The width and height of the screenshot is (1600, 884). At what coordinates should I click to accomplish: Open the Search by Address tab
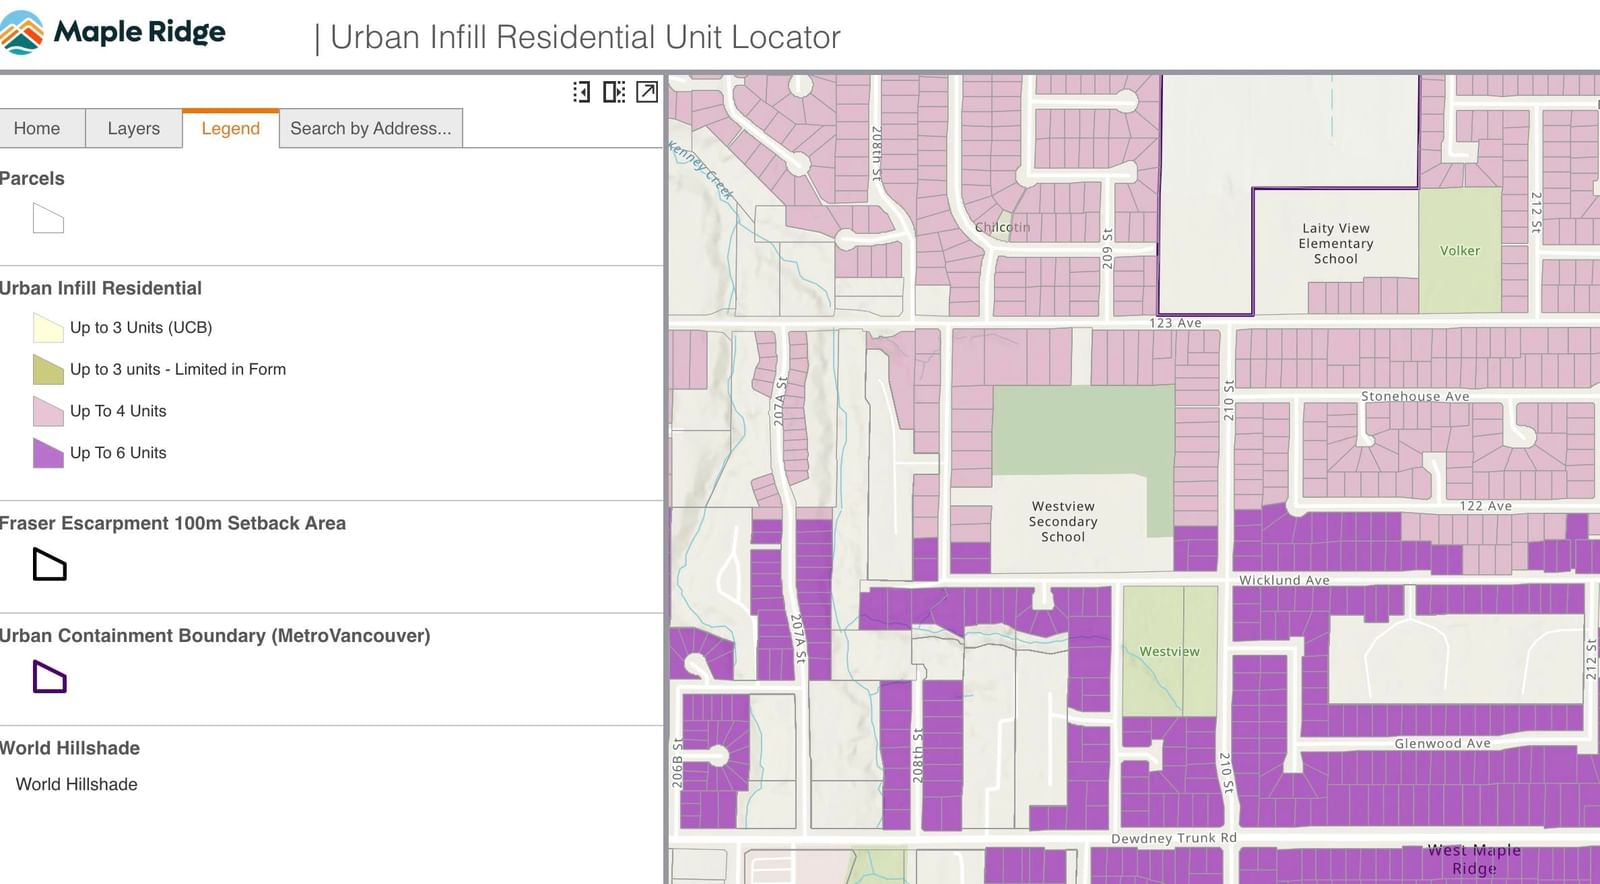pos(370,128)
